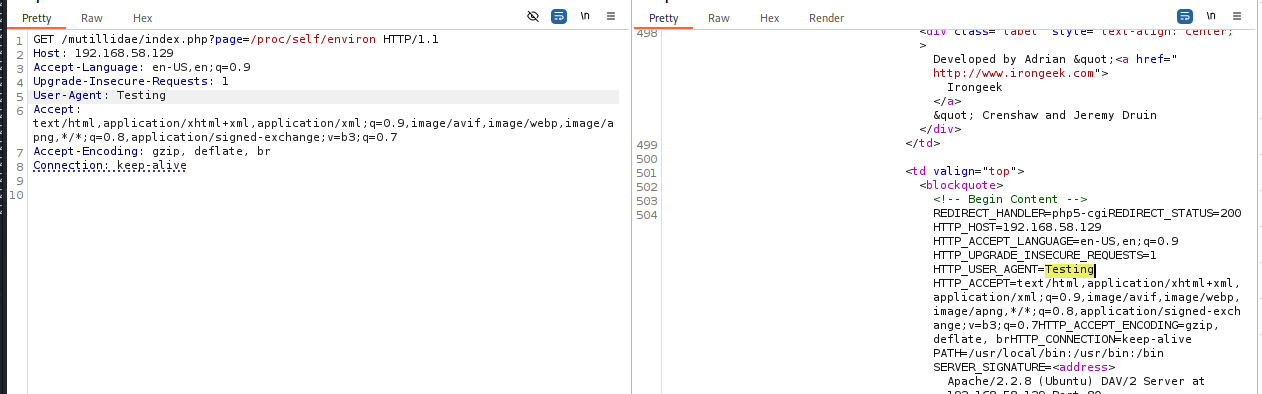1262x394 pixels.
Task: Click the closing </td> tag on line 499
Action: [922, 143]
